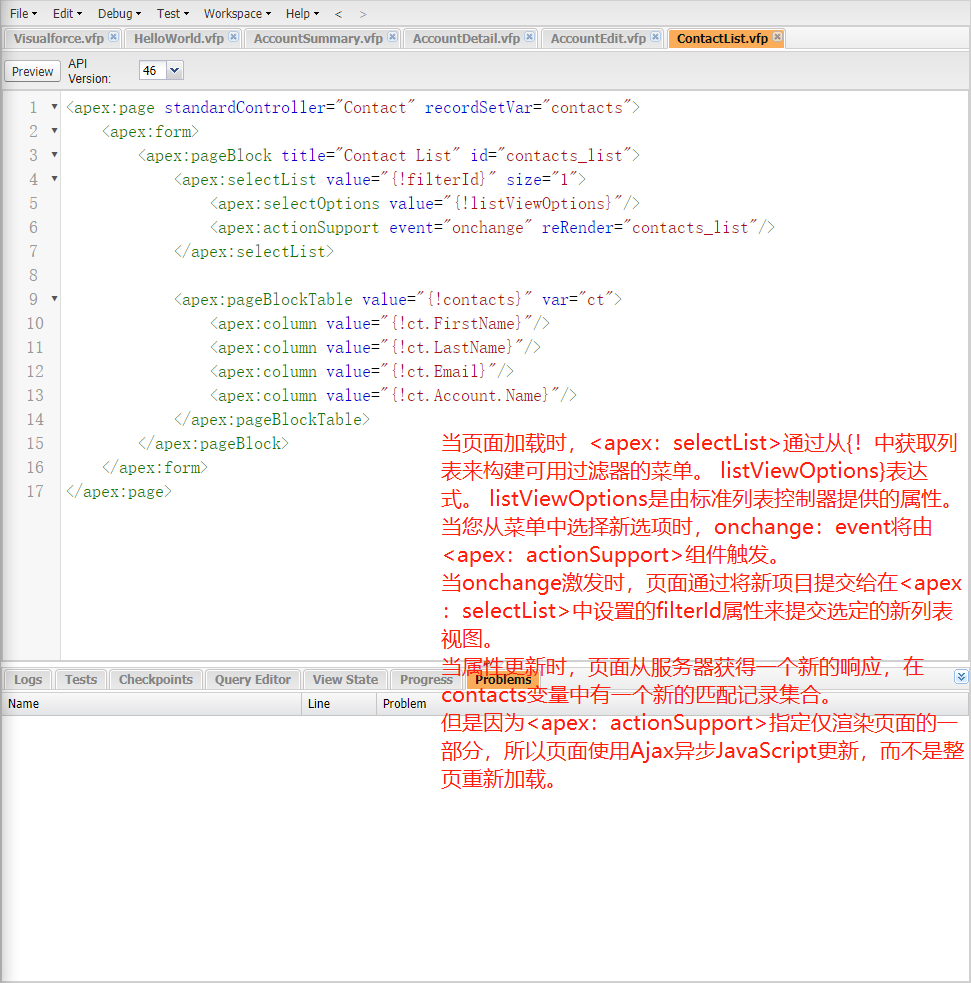Click 'onchange' event value on line 6
The width and height of the screenshot is (971, 983).
tap(488, 228)
